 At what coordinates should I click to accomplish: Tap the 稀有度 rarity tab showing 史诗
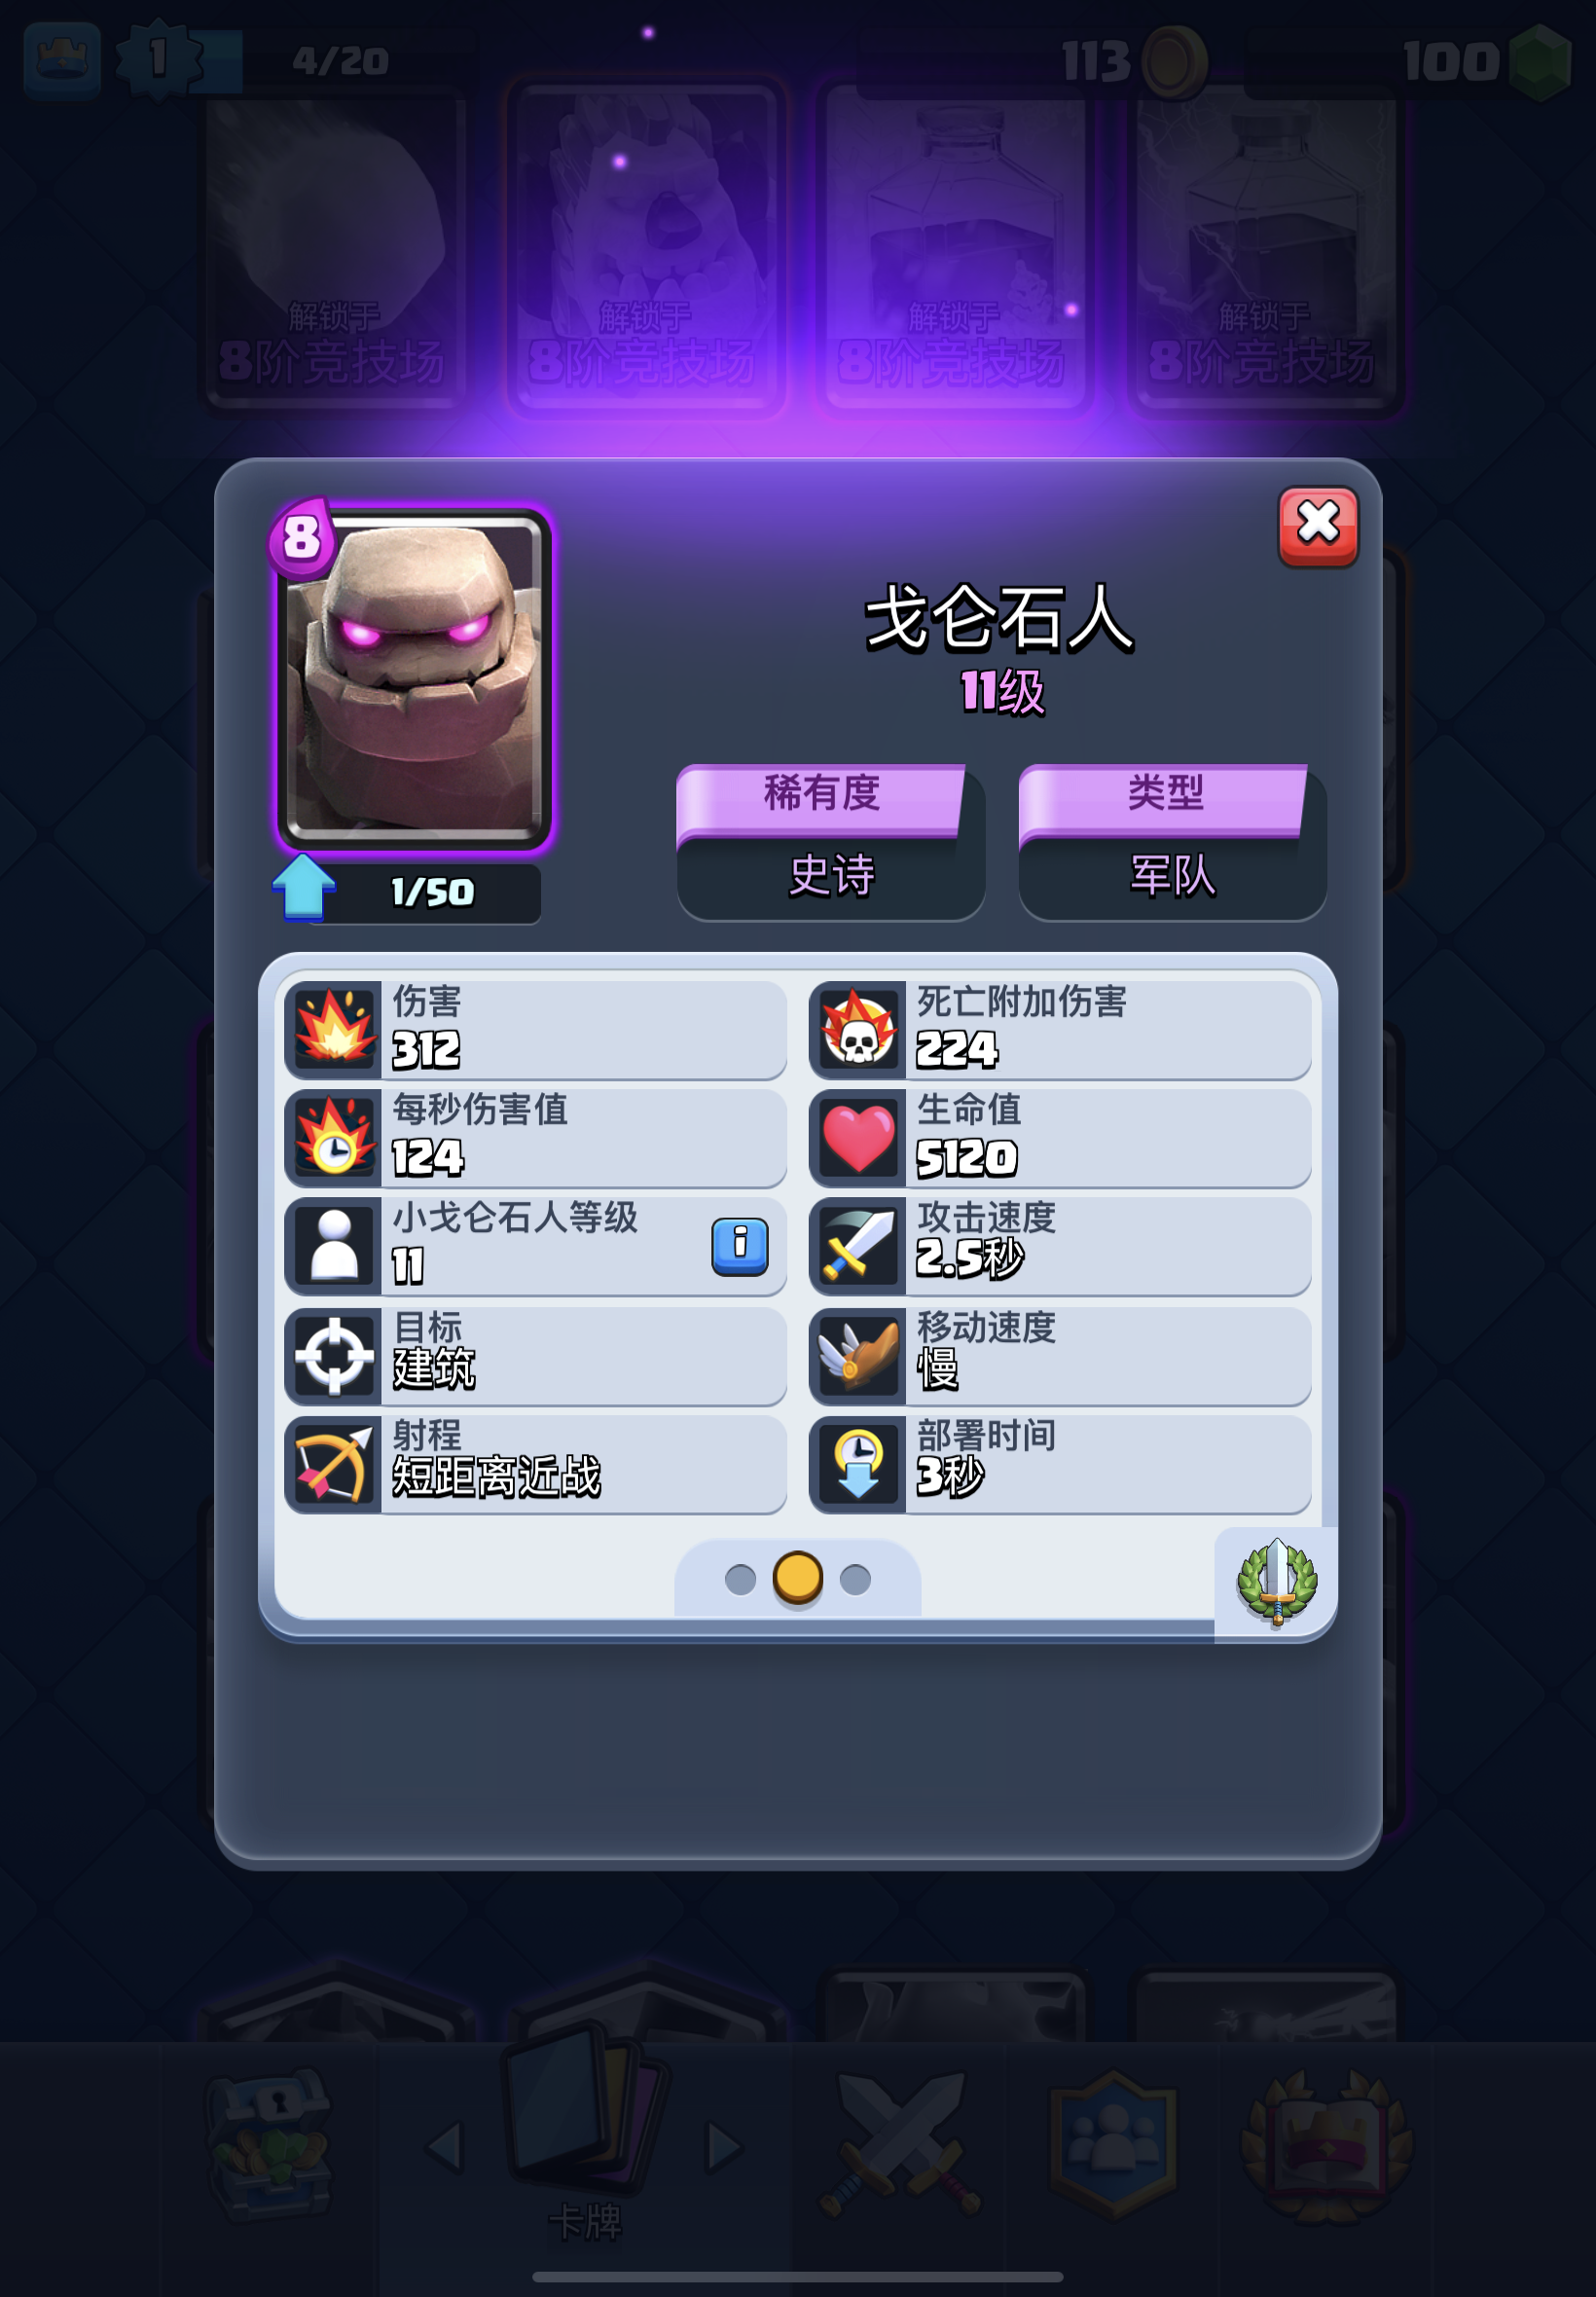[x=830, y=842]
